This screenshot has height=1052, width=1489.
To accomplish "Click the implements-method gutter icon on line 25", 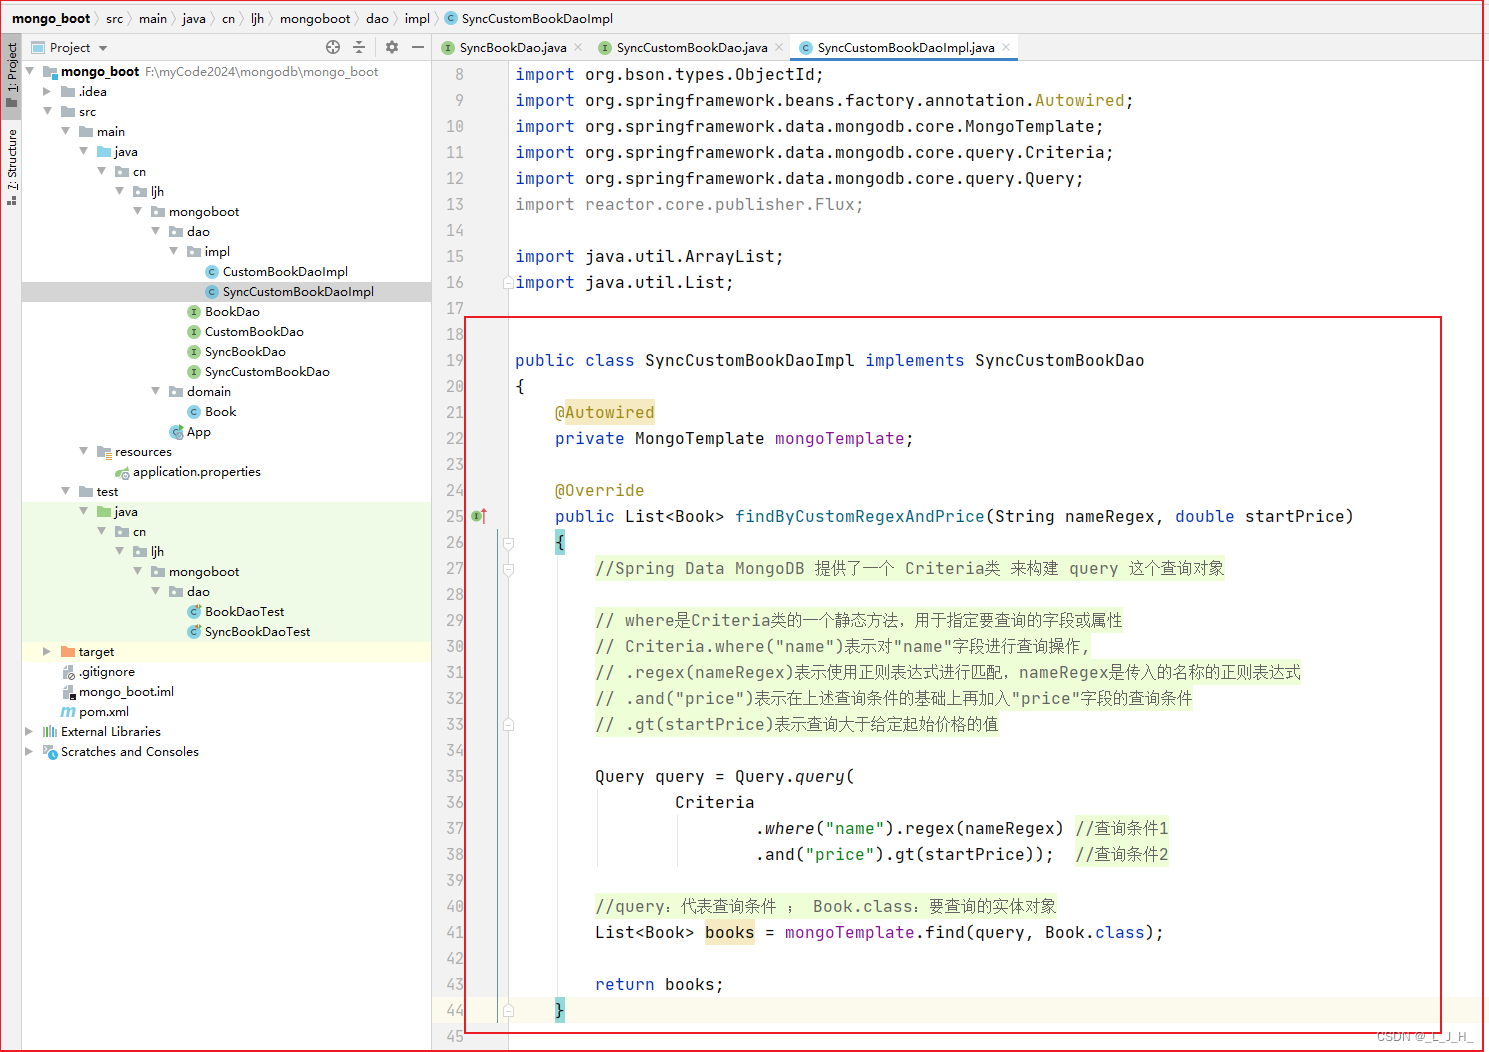I will click(479, 516).
